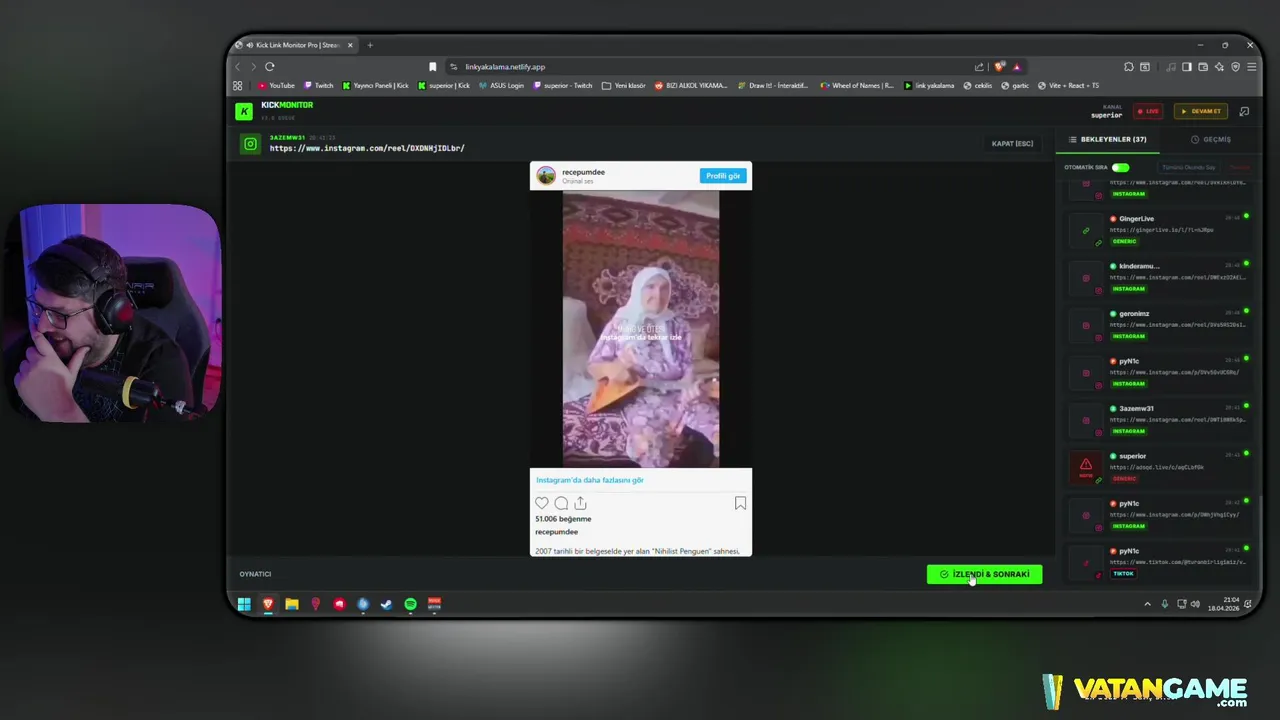Reload the page with refresh icon
Screen dimensions: 1280x720
(269, 67)
